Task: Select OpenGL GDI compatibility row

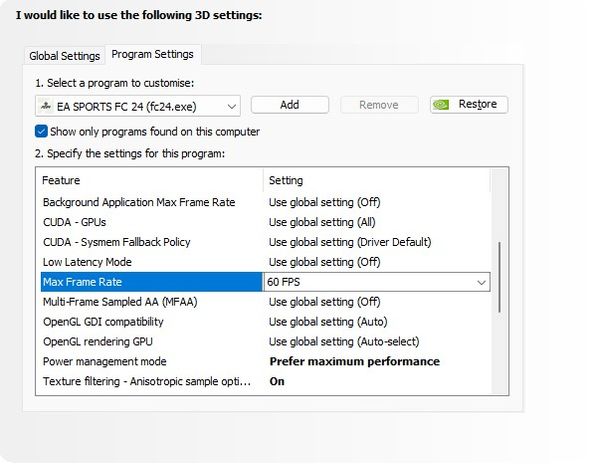Action: point(103,322)
